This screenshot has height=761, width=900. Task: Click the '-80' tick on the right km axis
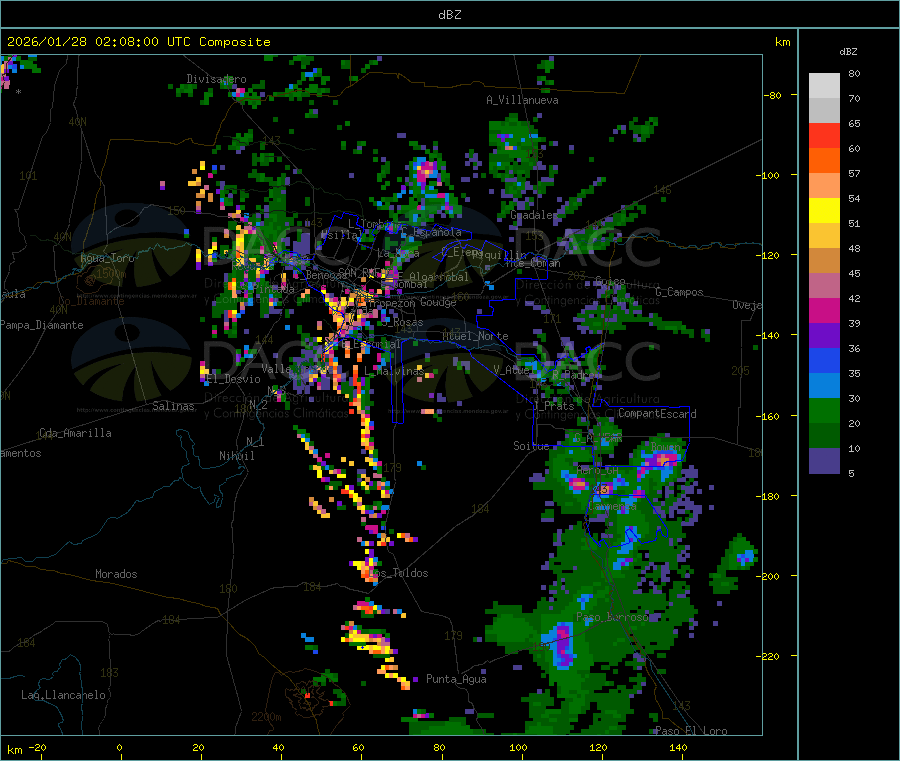coord(773,95)
